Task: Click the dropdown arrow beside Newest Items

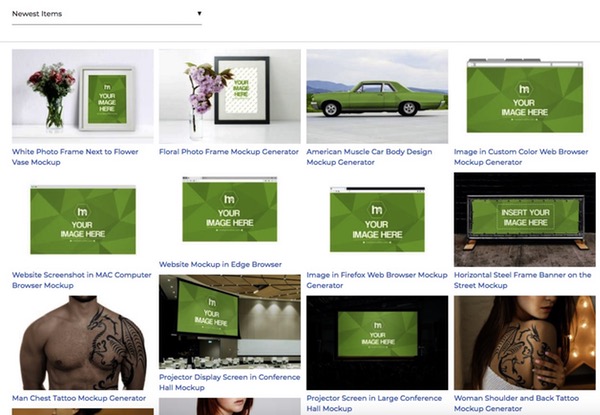Action: point(199,14)
